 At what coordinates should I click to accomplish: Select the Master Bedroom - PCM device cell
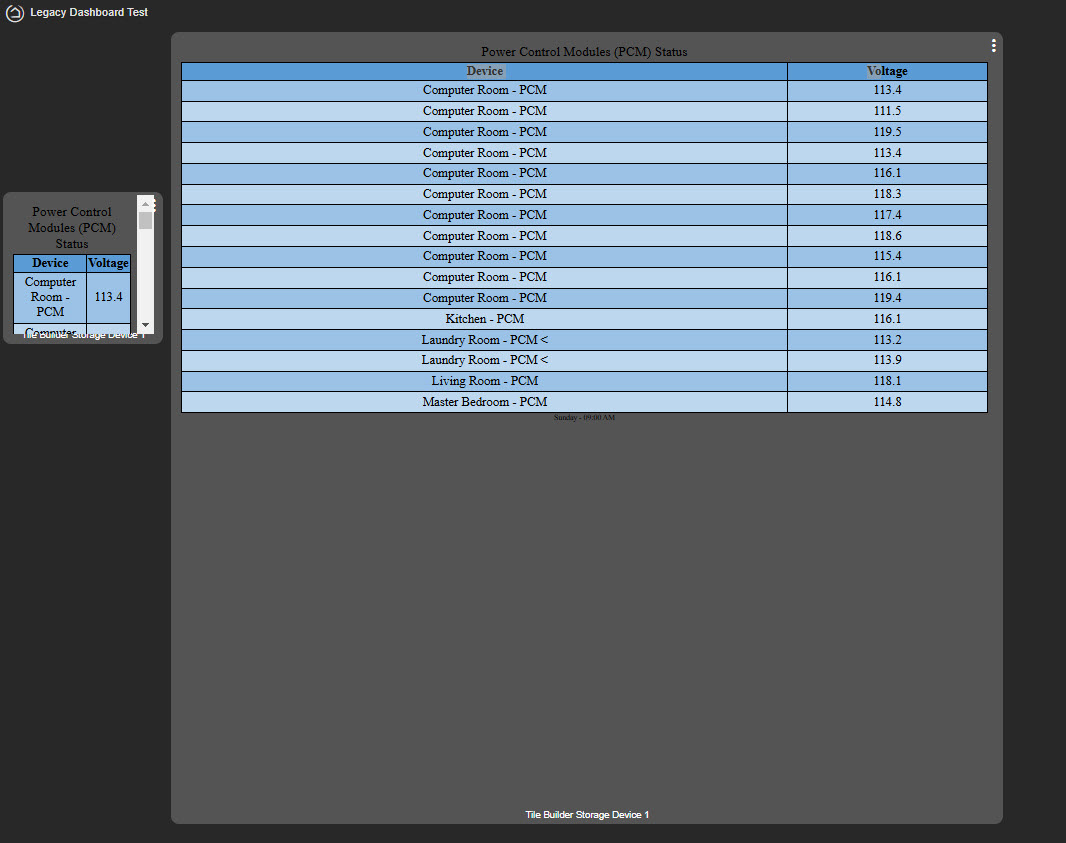[x=484, y=402]
